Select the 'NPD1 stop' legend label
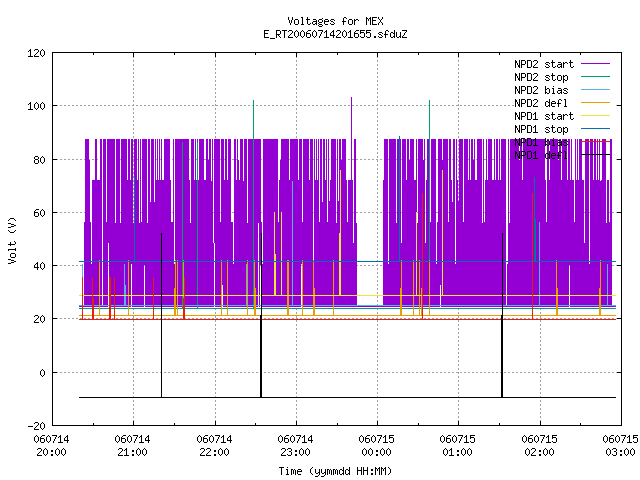Screen dimensions: 640x480 [x=541, y=129]
